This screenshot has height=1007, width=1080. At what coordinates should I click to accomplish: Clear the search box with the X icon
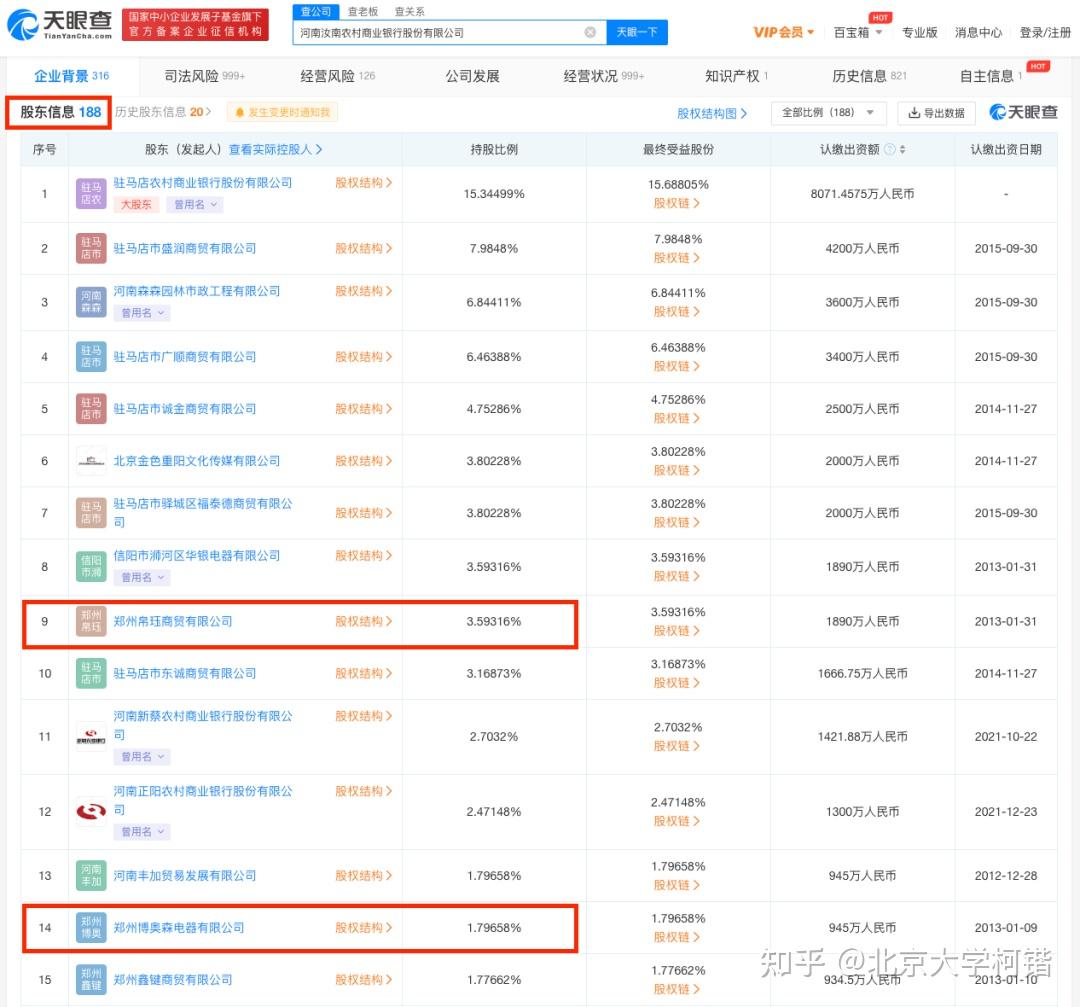pyautogui.click(x=590, y=32)
